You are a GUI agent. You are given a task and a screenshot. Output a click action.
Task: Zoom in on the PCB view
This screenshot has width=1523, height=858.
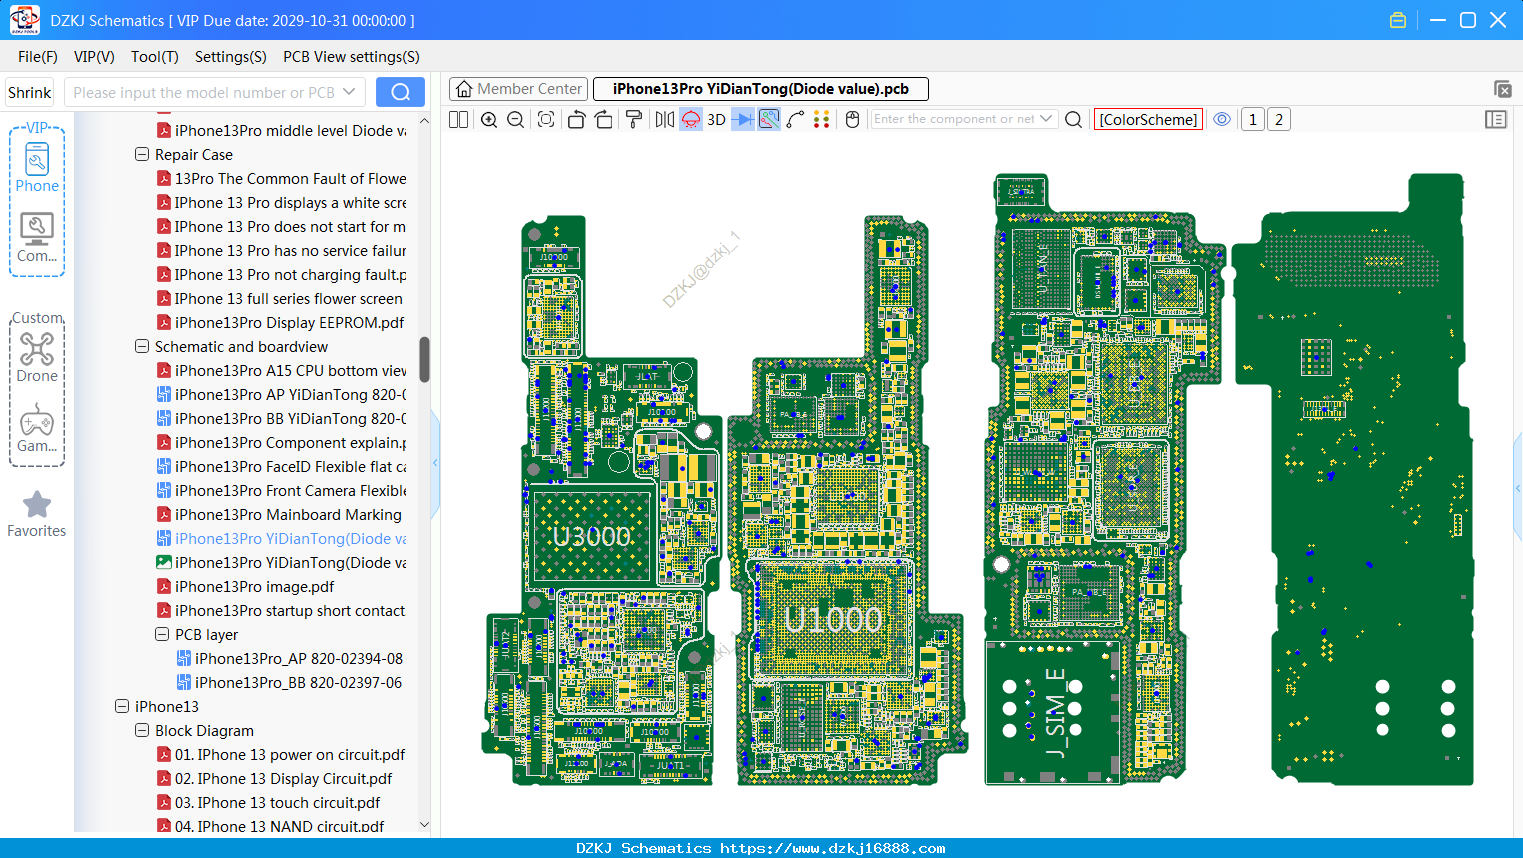click(x=489, y=119)
